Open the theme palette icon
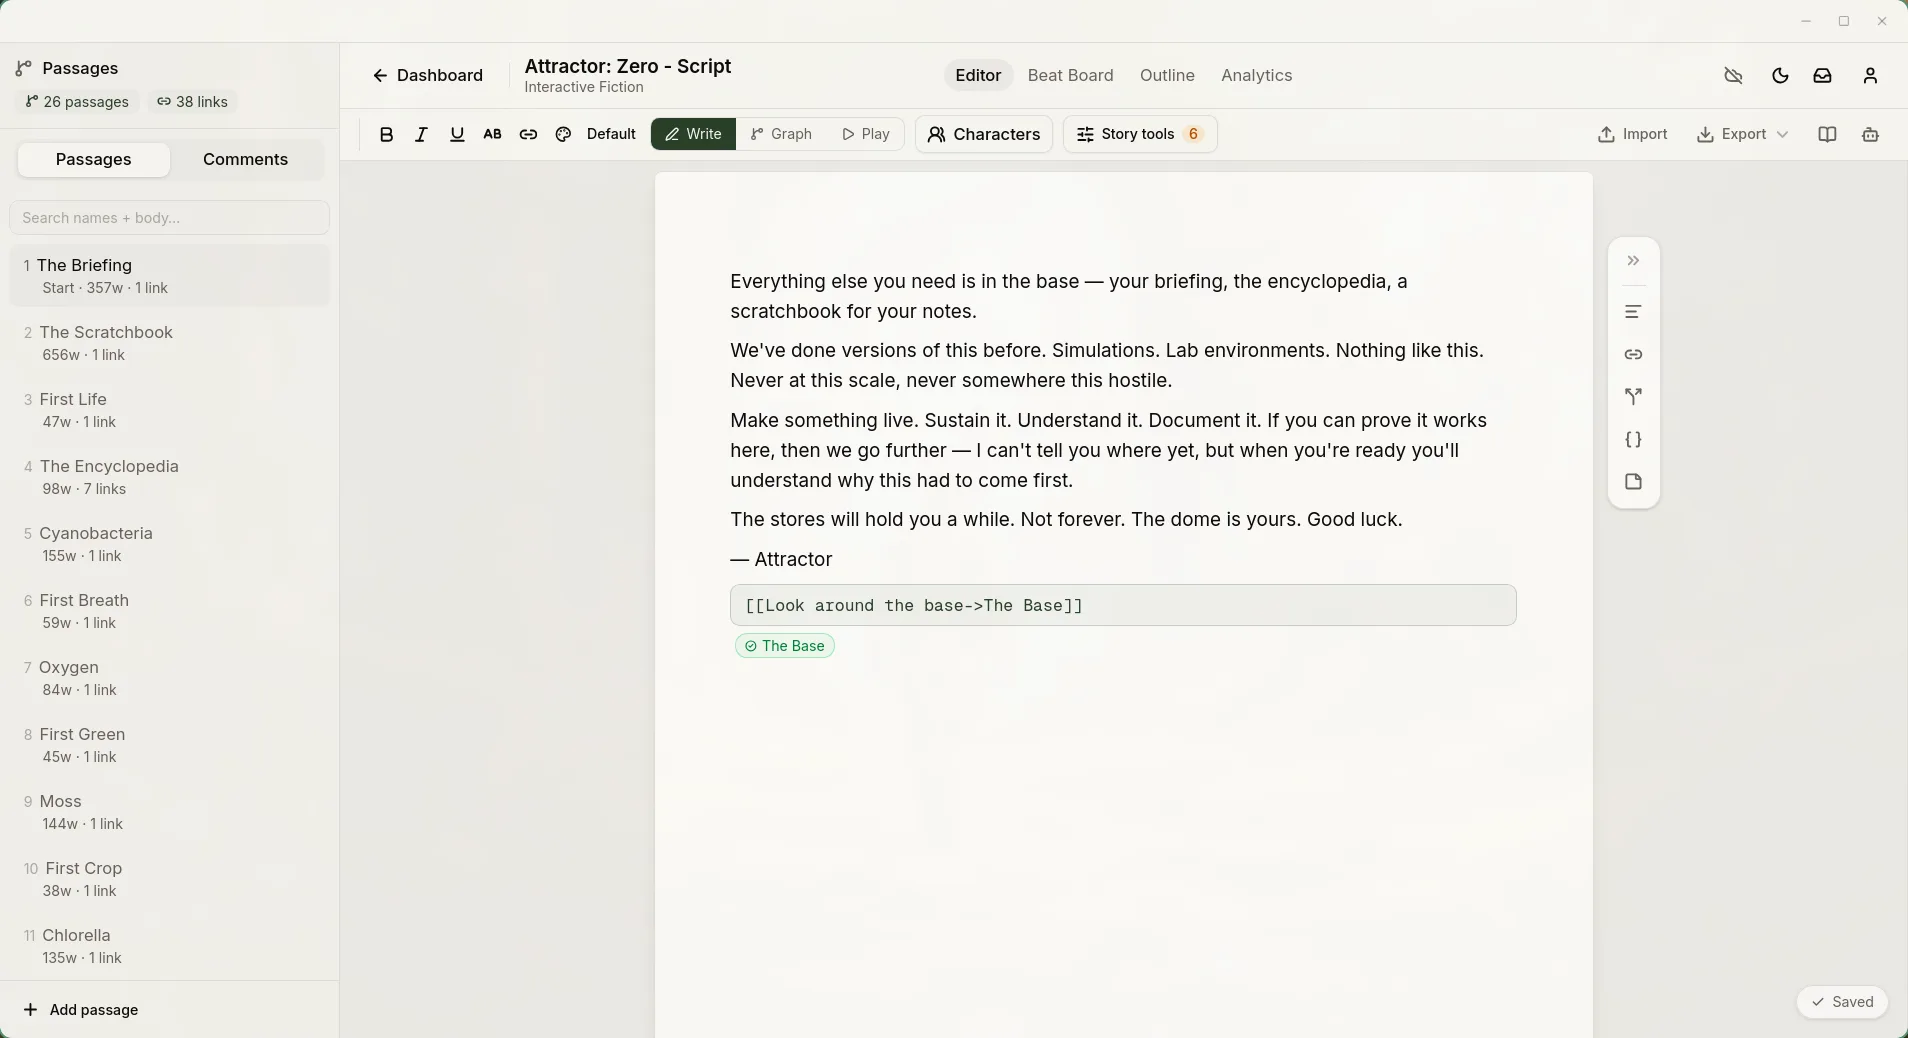 (x=563, y=134)
